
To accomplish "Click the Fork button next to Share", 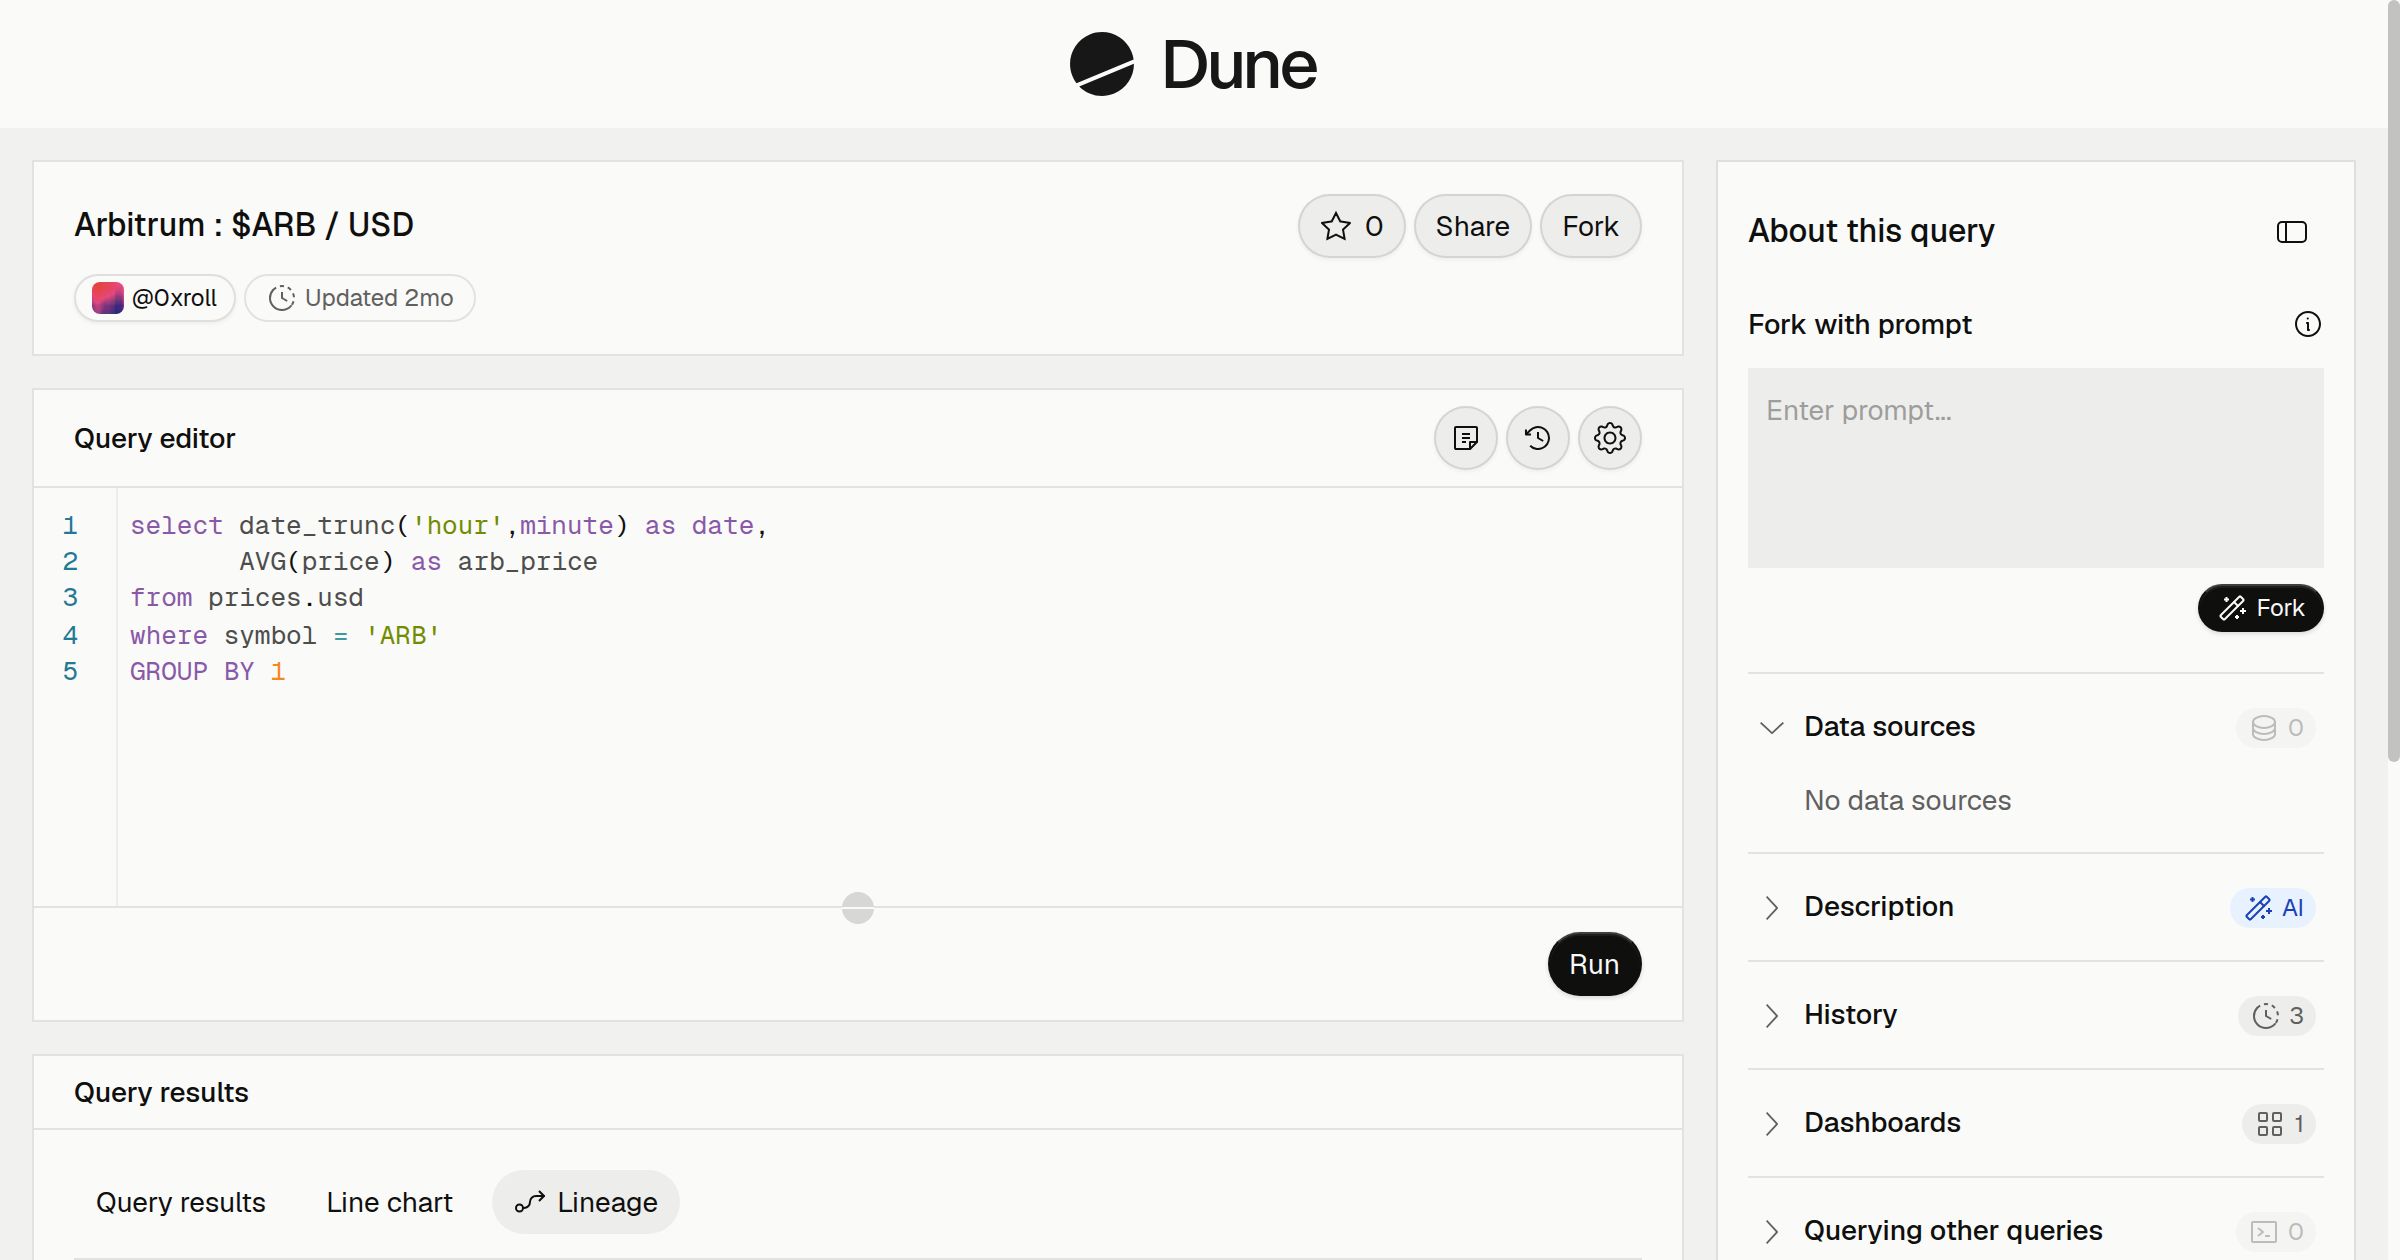I will point(1590,226).
